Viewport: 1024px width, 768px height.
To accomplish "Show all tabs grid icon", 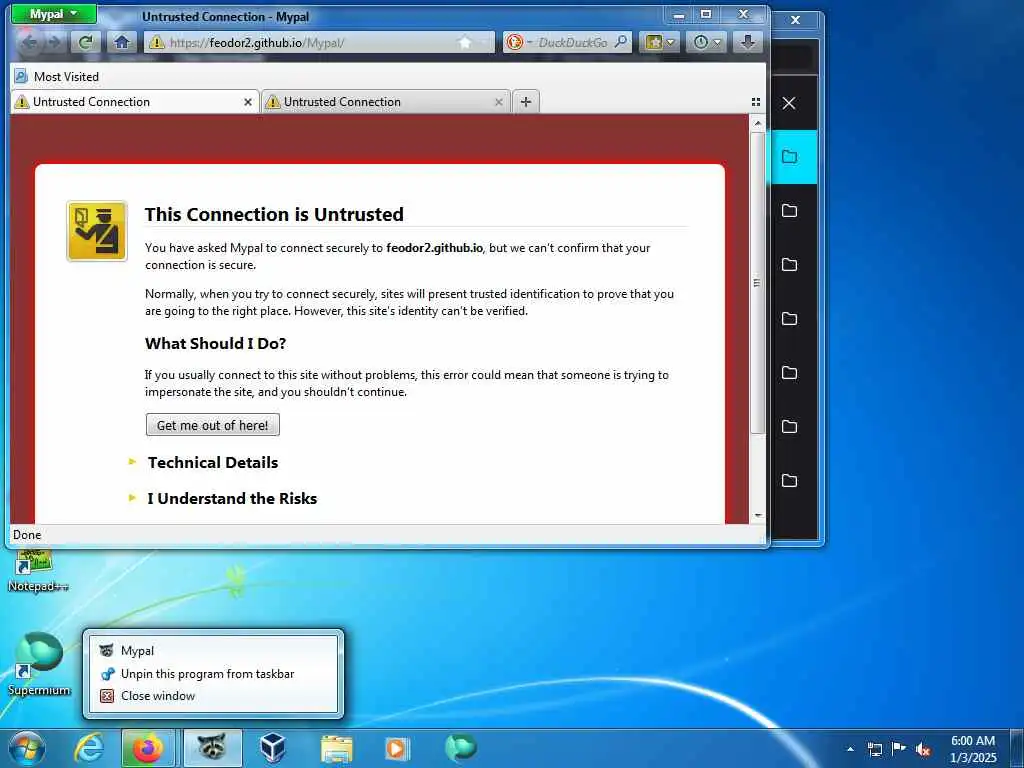I will [756, 102].
